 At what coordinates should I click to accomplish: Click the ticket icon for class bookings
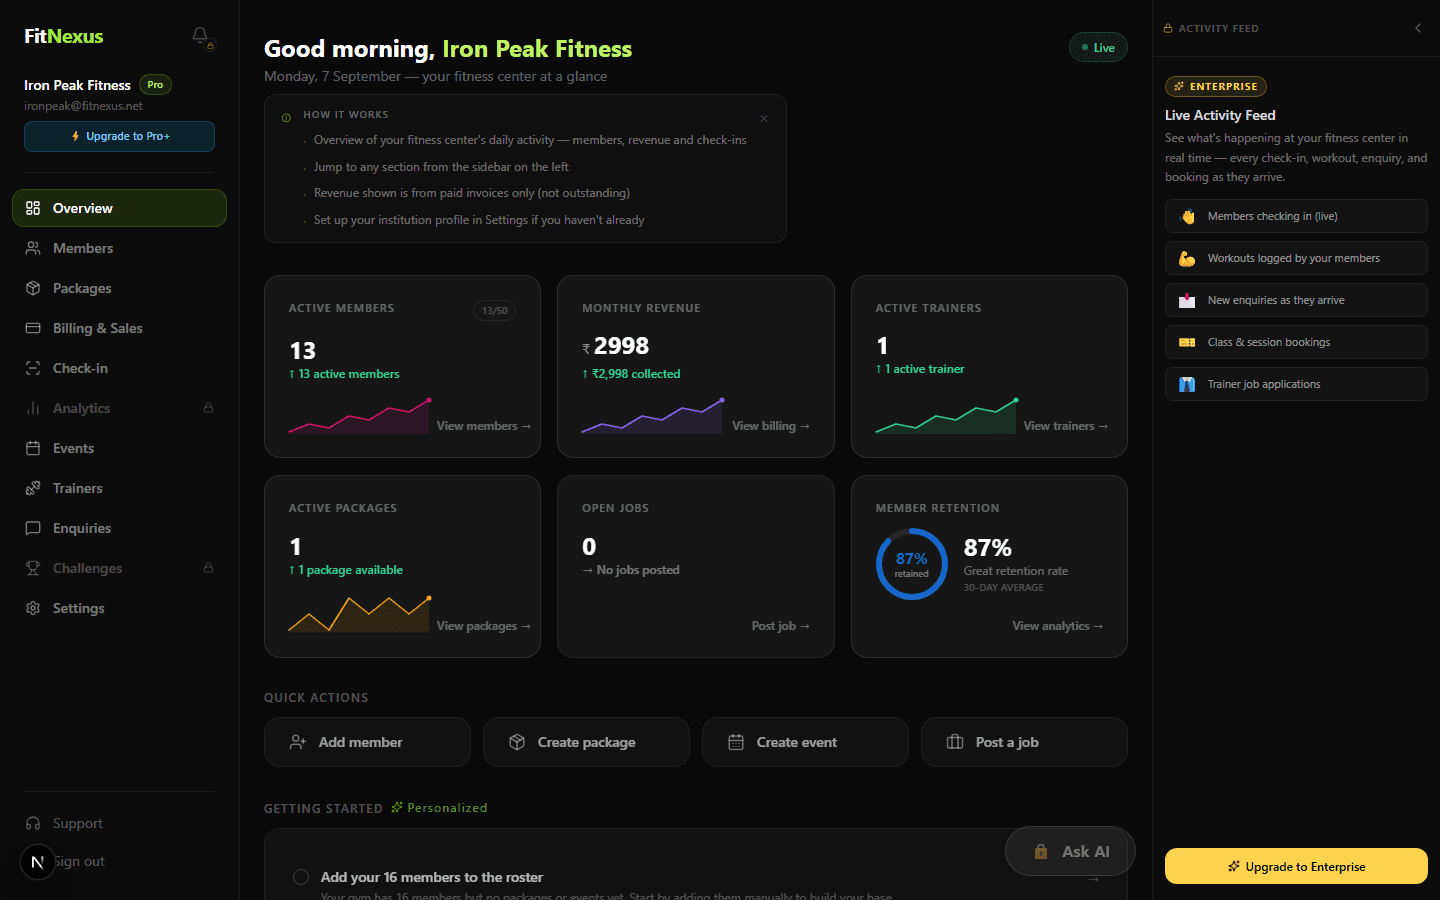click(1187, 342)
